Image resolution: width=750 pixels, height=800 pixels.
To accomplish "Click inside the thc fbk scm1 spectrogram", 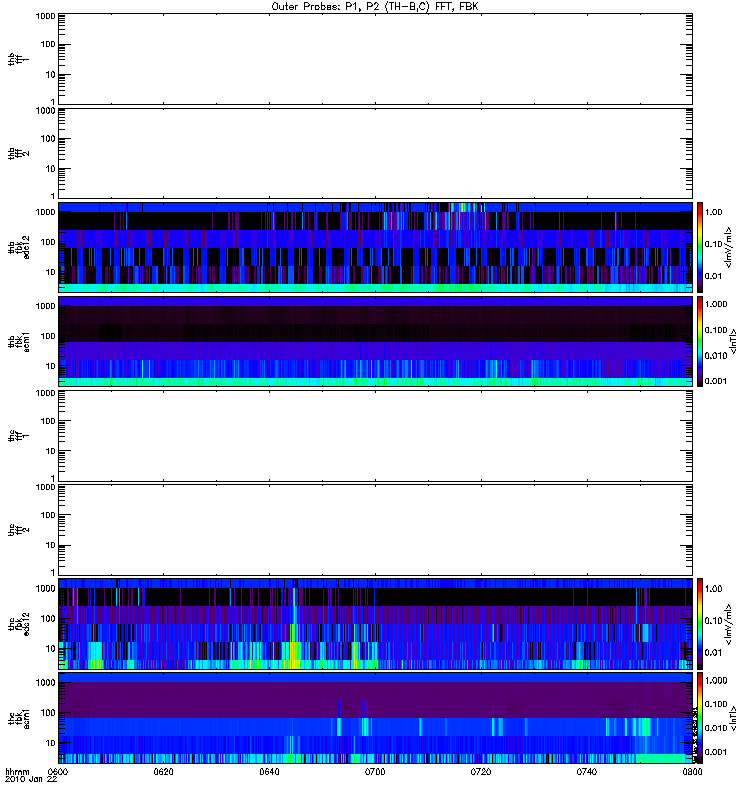I will [375, 718].
